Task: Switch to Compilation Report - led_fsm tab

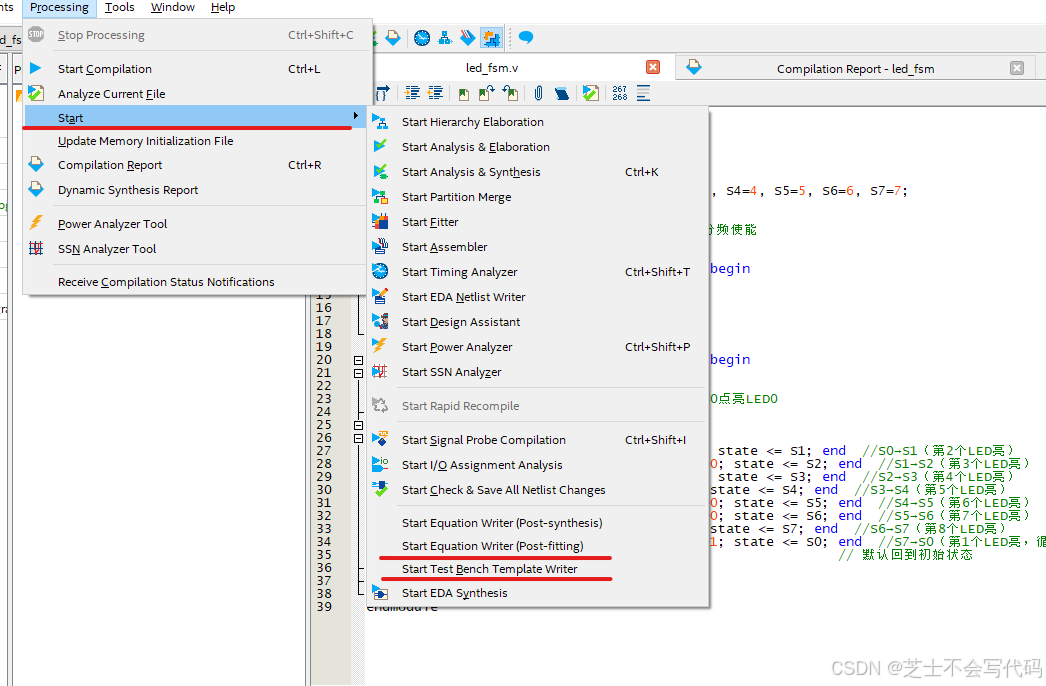Action: [x=855, y=69]
